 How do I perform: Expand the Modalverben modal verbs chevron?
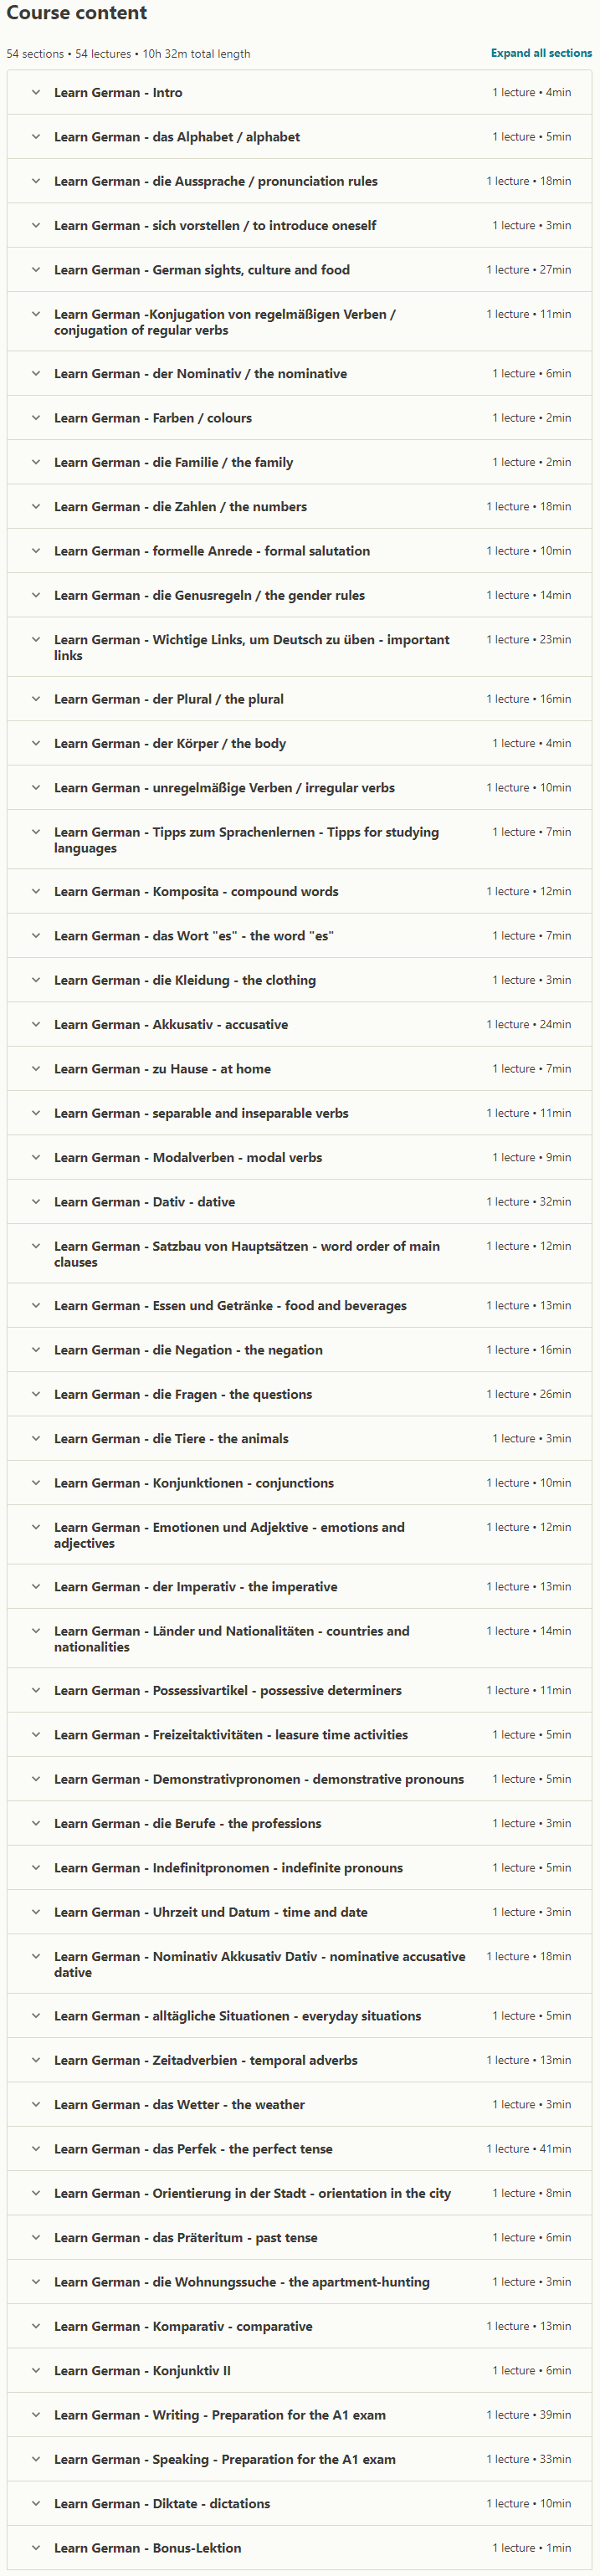[36, 1157]
